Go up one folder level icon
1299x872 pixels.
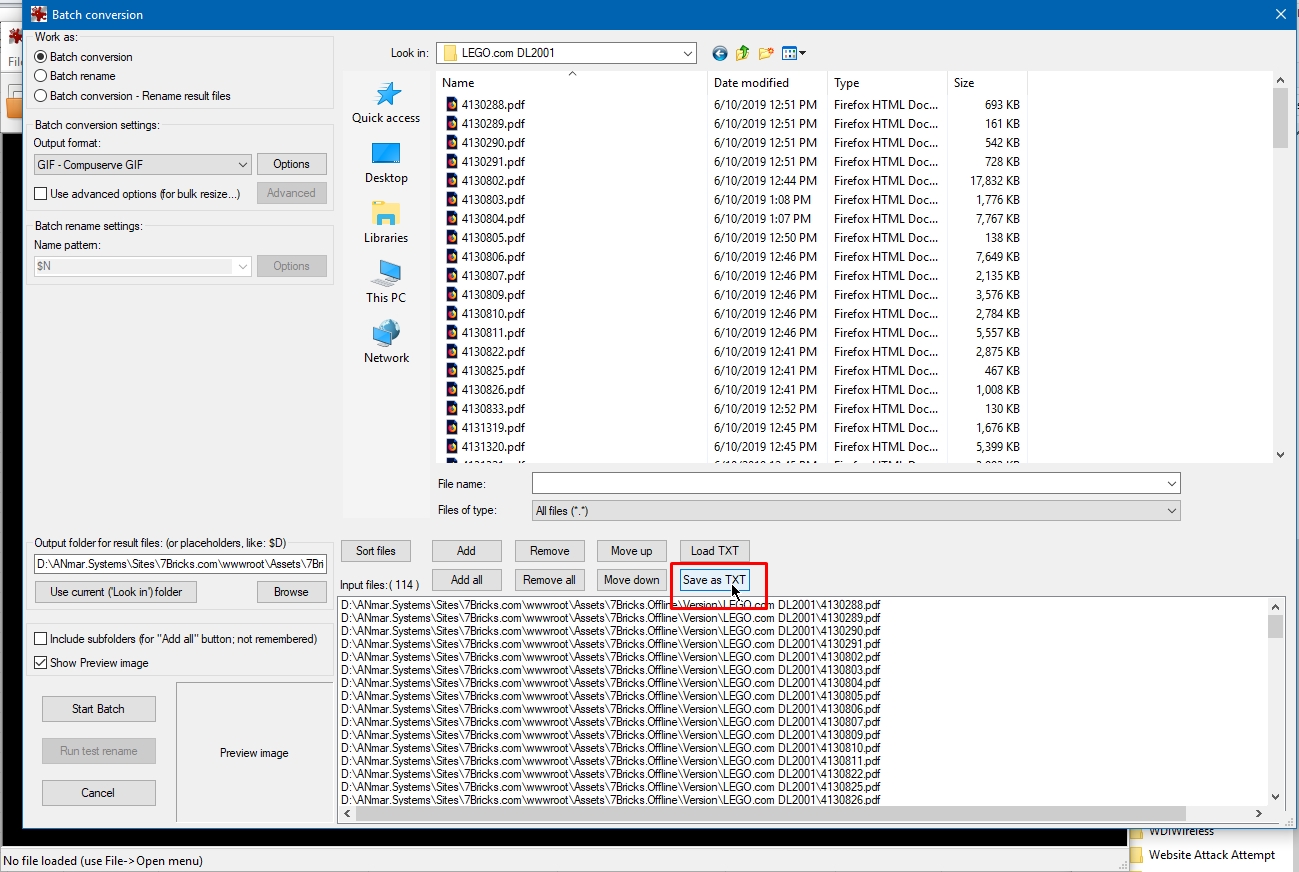pyautogui.click(x=742, y=54)
